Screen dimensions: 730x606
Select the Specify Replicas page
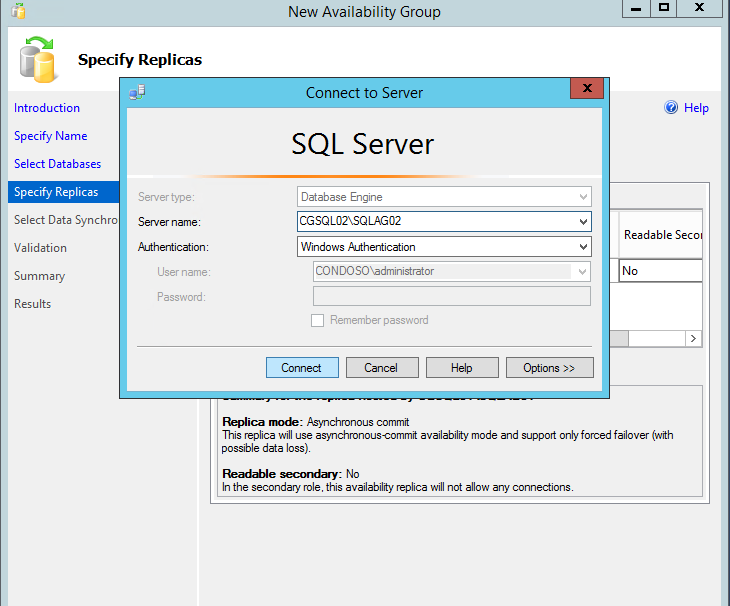64,192
